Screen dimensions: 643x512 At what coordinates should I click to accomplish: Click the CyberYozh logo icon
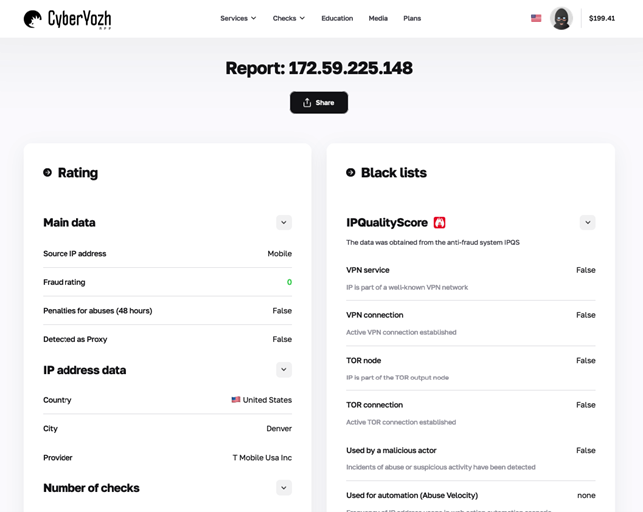coord(33,19)
